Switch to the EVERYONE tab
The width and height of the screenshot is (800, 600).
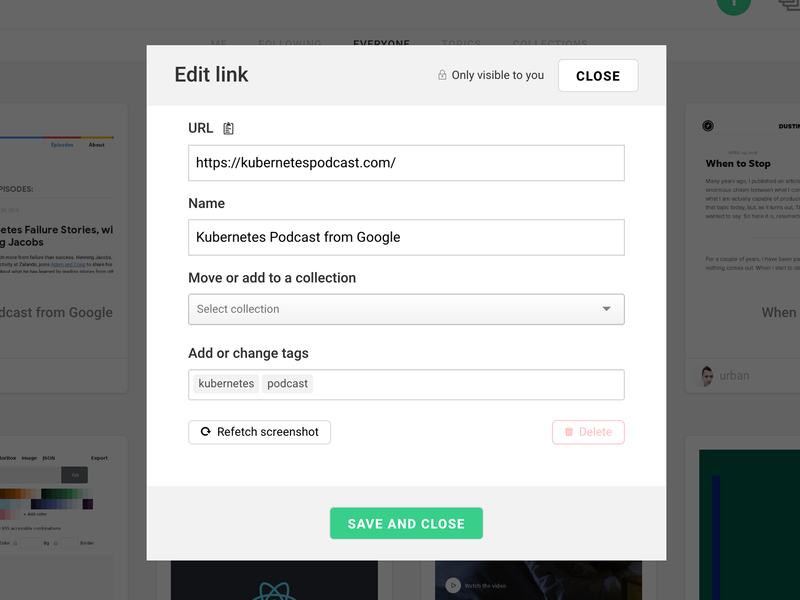pyautogui.click(x=381, y=44)
